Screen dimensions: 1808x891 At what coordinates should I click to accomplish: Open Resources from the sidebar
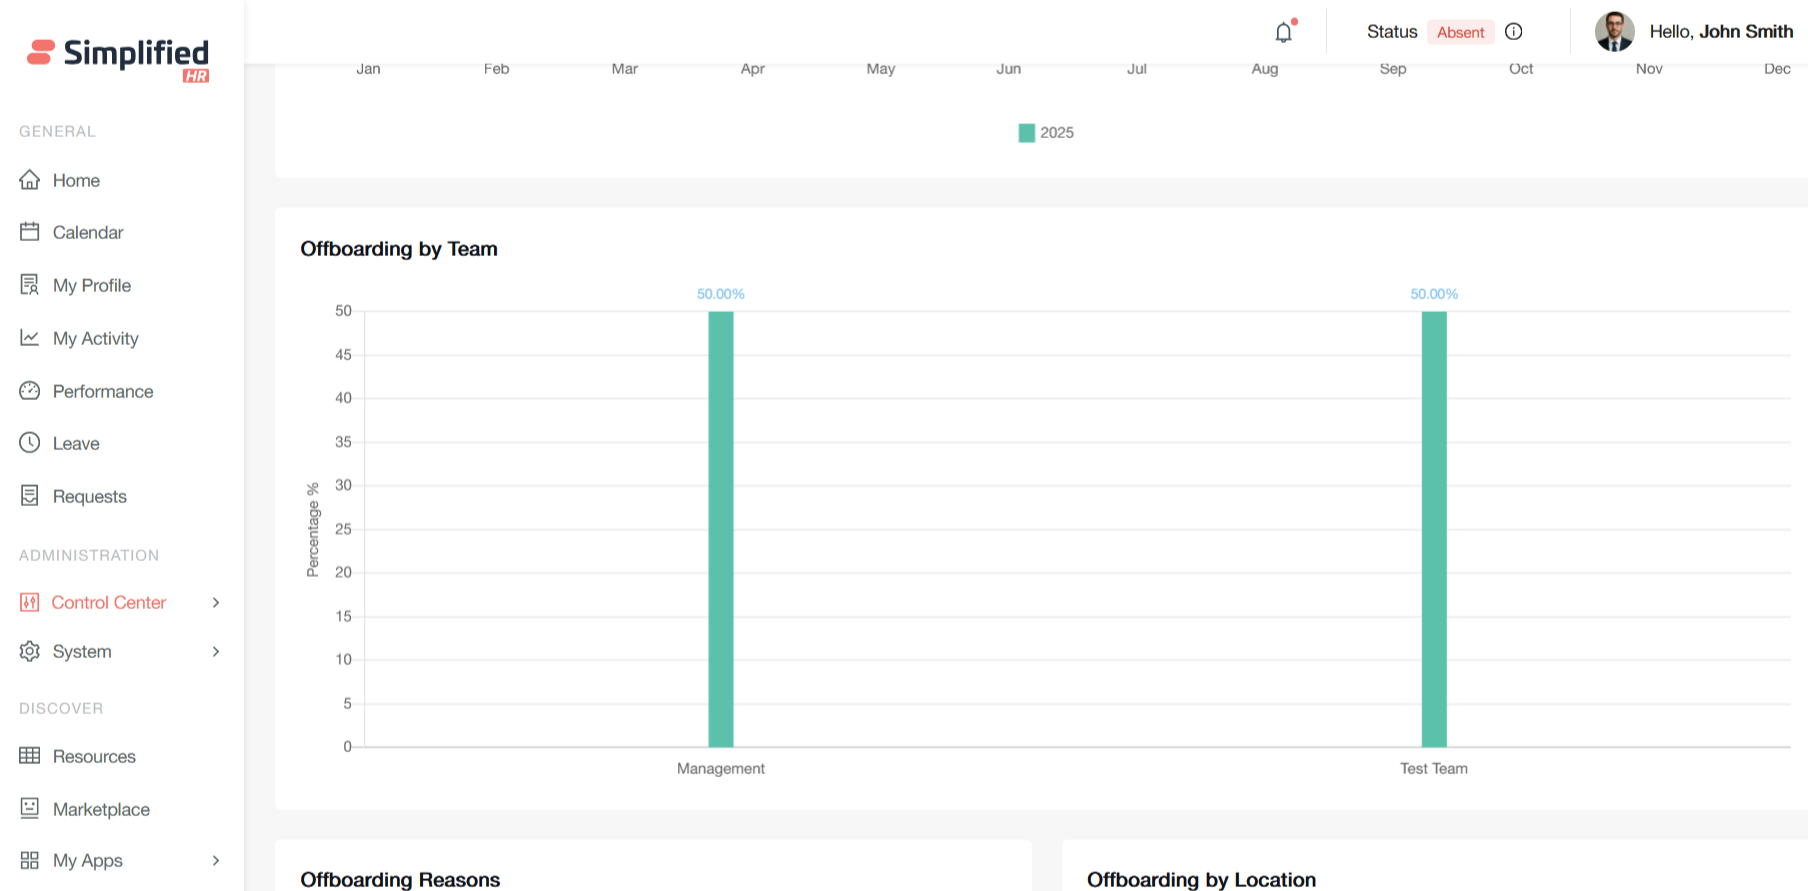pos(93,756)
